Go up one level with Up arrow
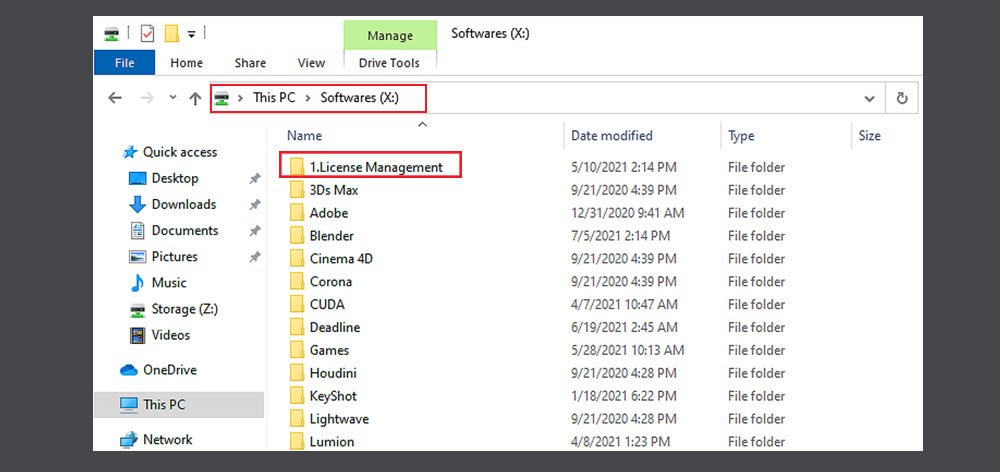 coord(195,98)
